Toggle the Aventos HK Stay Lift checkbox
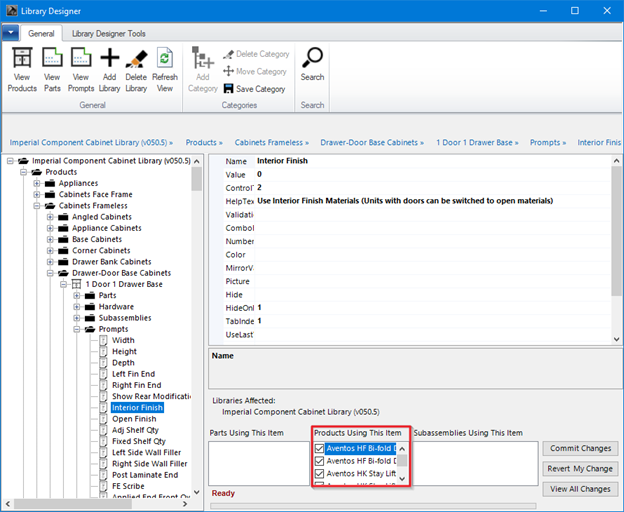 [320, 474]
